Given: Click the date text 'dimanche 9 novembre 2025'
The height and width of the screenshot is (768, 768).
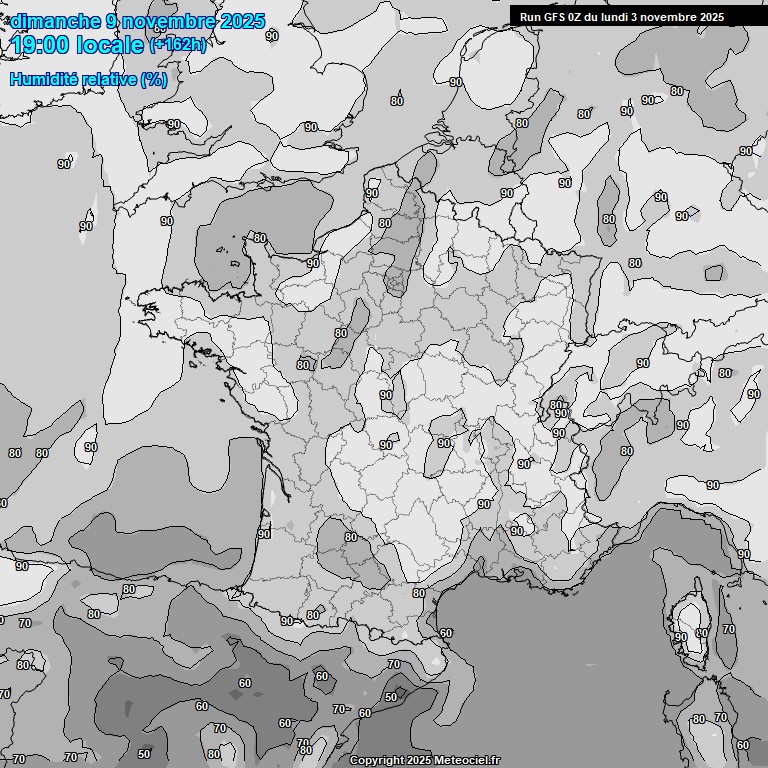Looking at the screenshot, I should 138,22.
